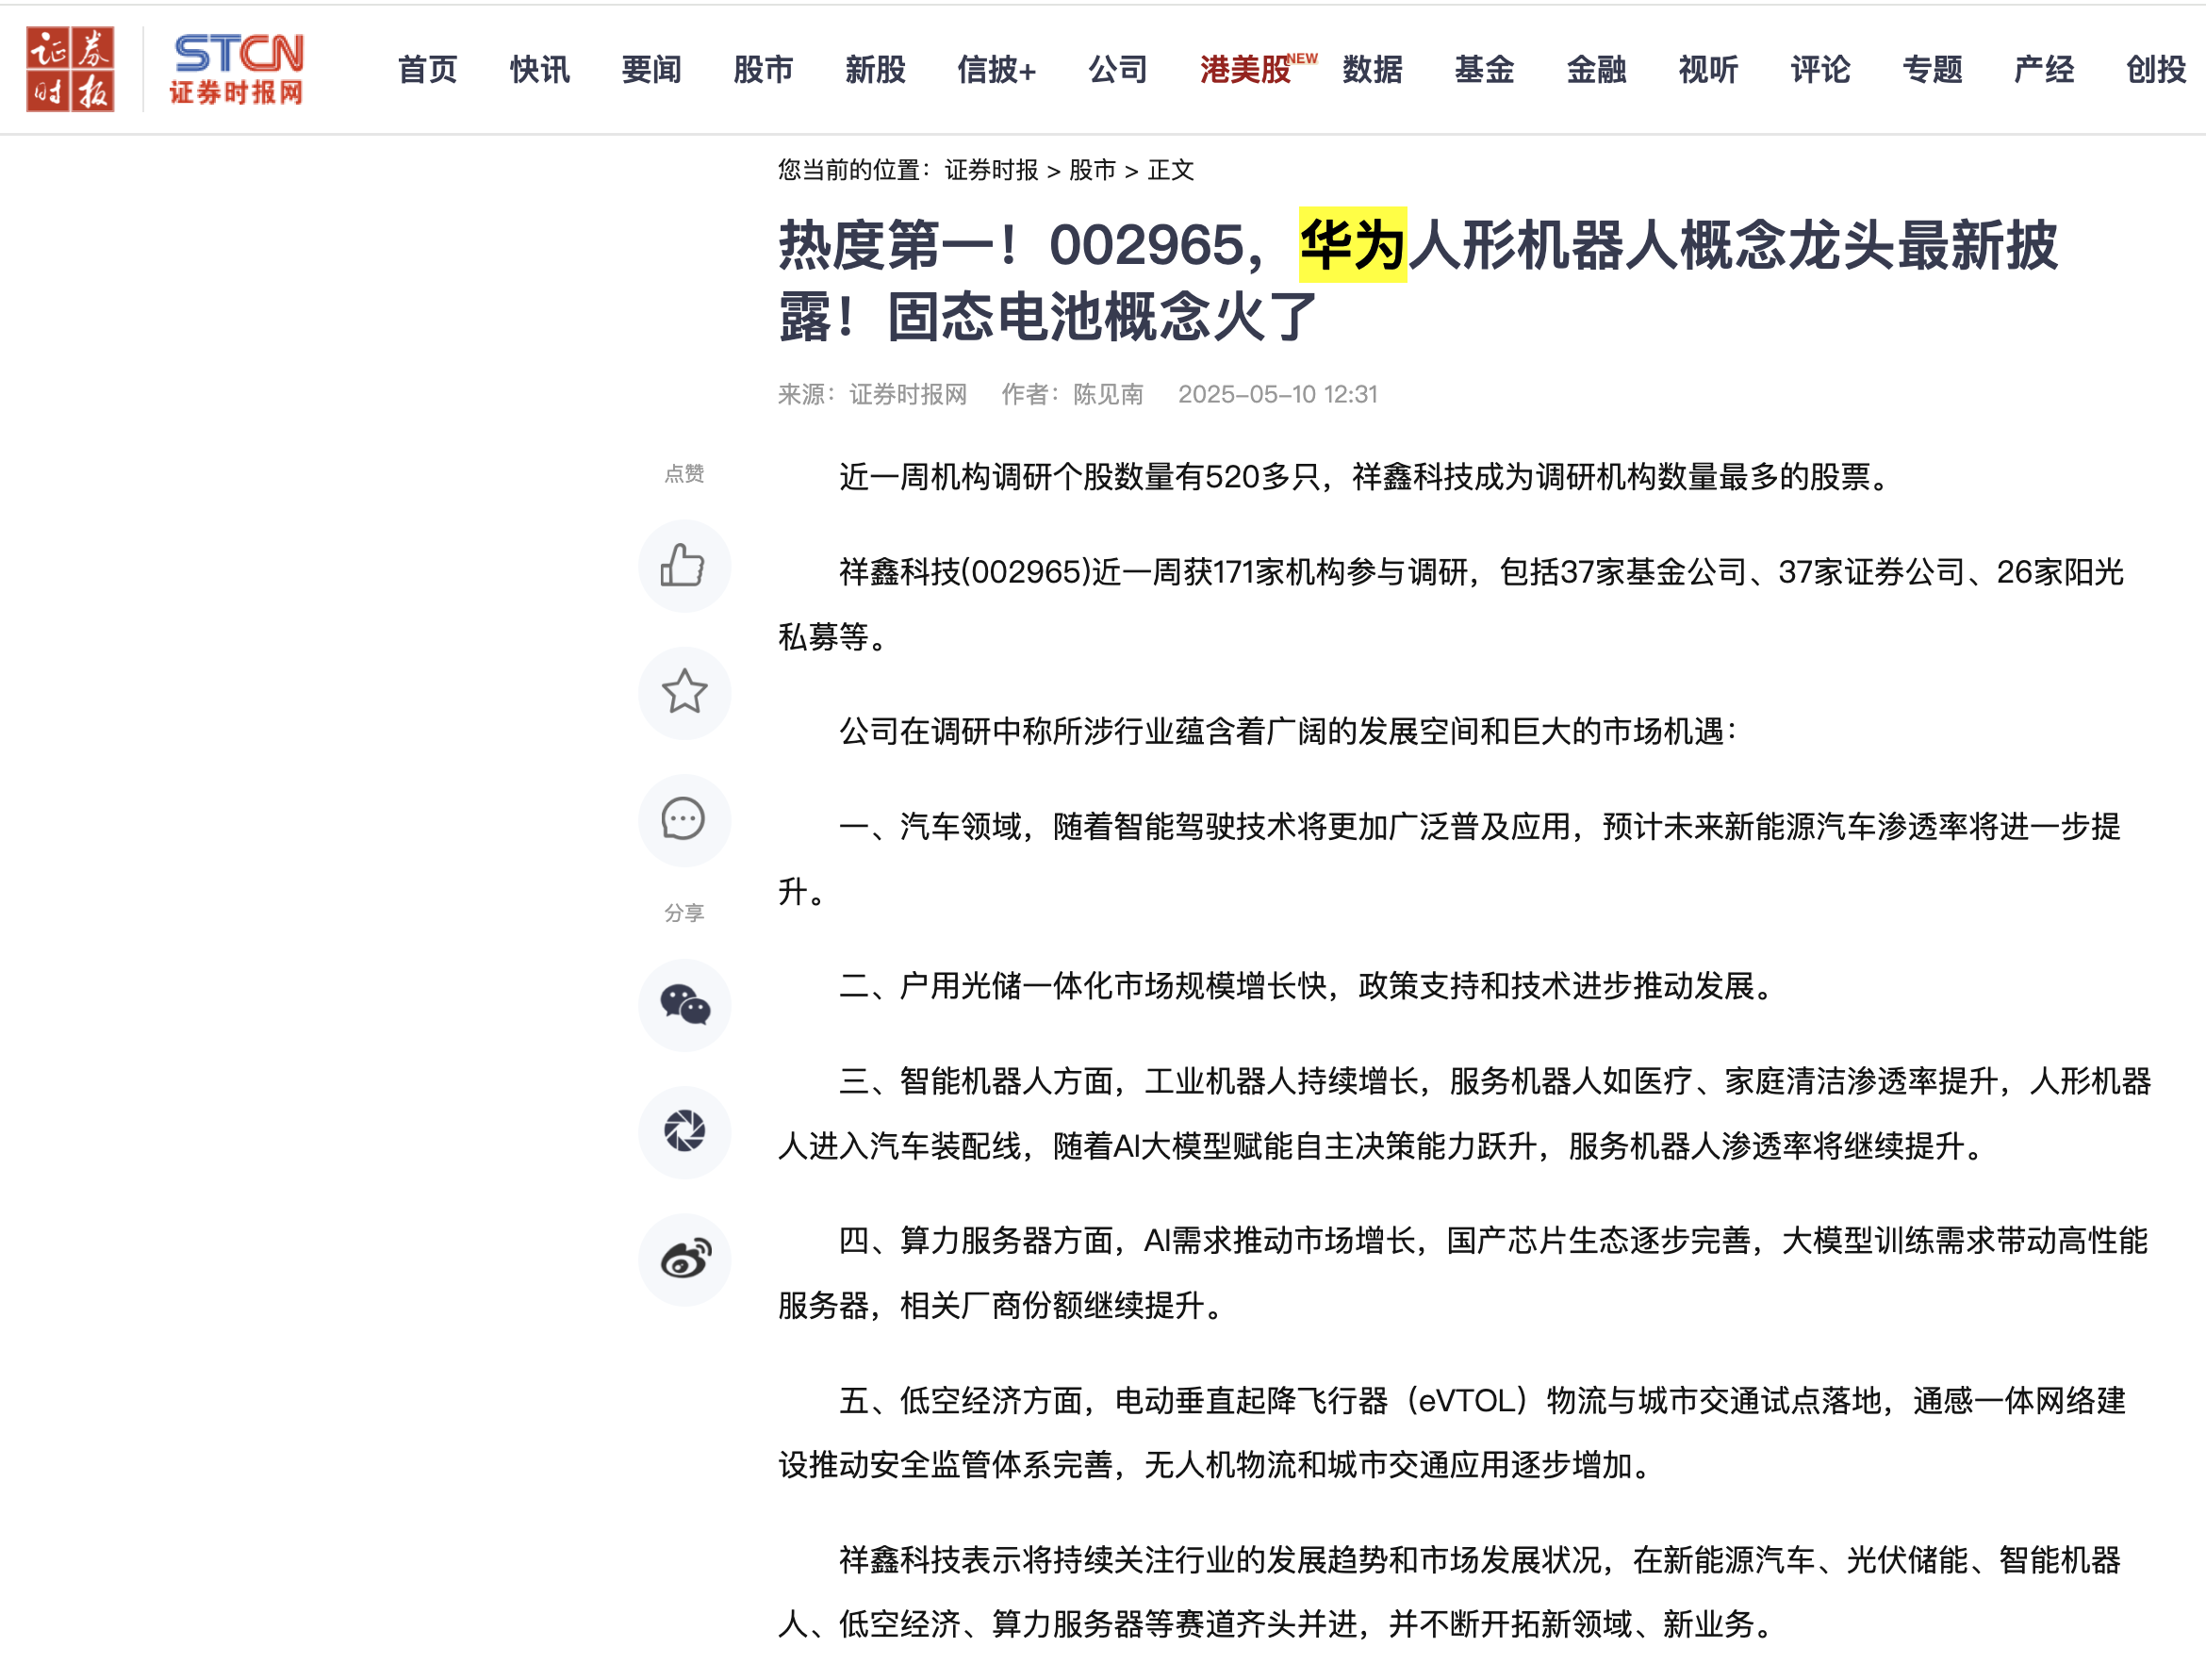Viewport: 2206px width, 1680px height.
Task: Click 祥鑫科技(002965) in second paragraph
Action: click(964, 572)
